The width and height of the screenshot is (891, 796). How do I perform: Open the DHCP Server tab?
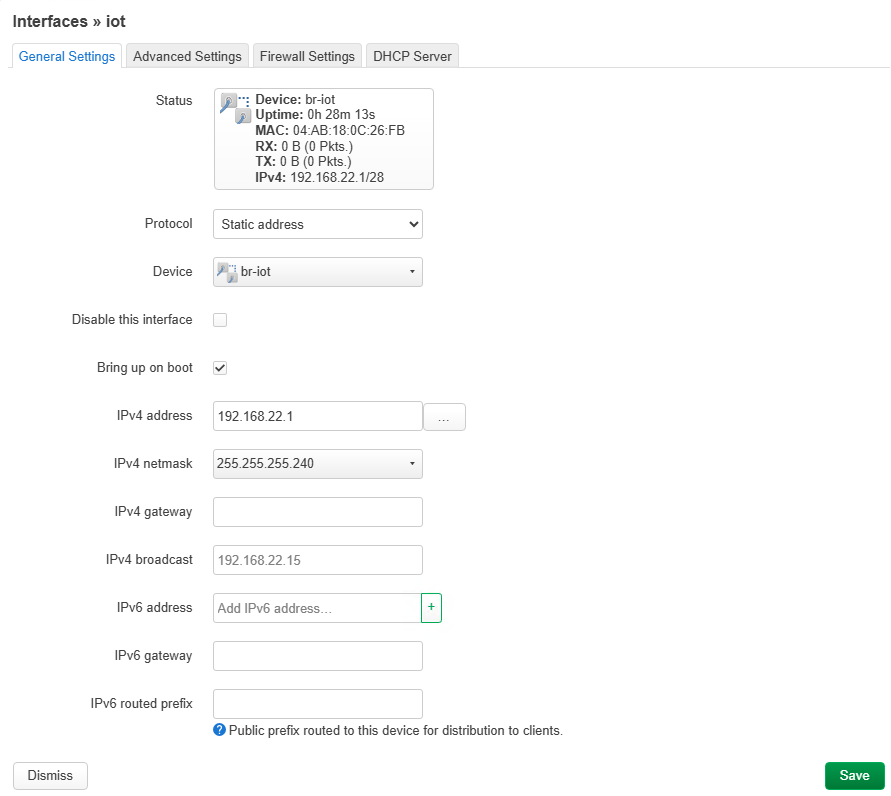pos(412,56)
